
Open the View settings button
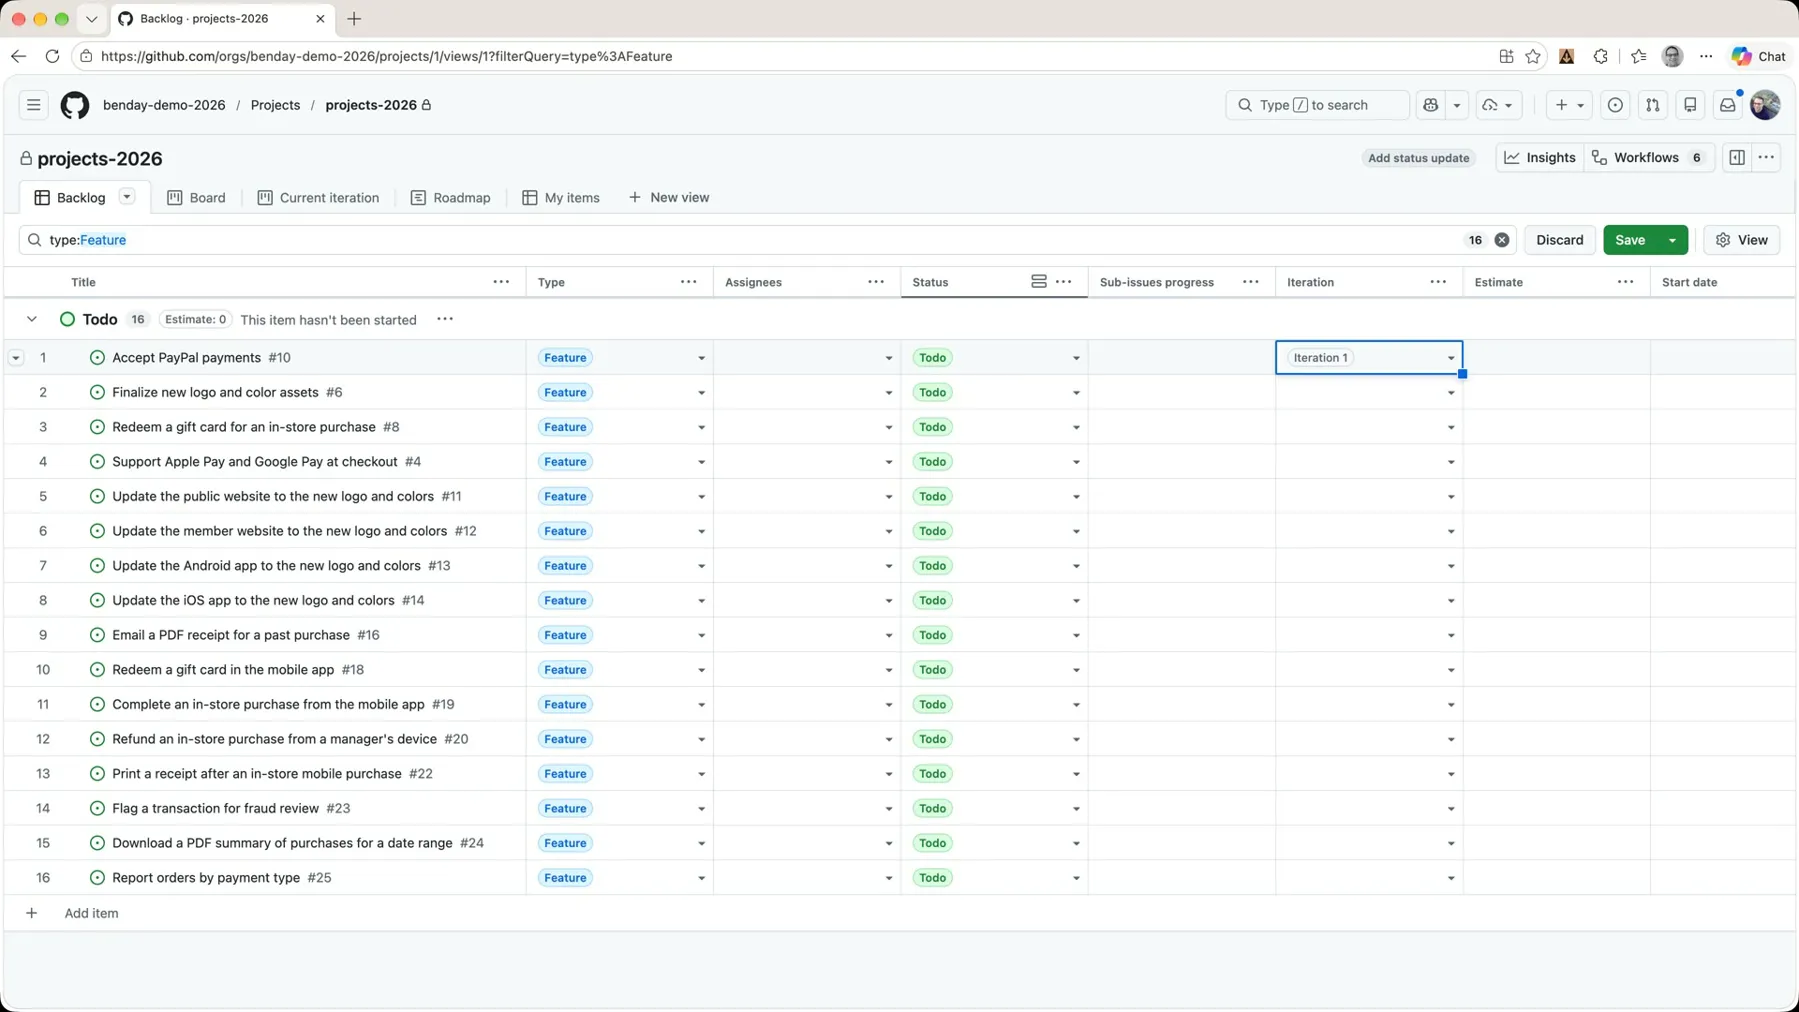click(1742, 240)
